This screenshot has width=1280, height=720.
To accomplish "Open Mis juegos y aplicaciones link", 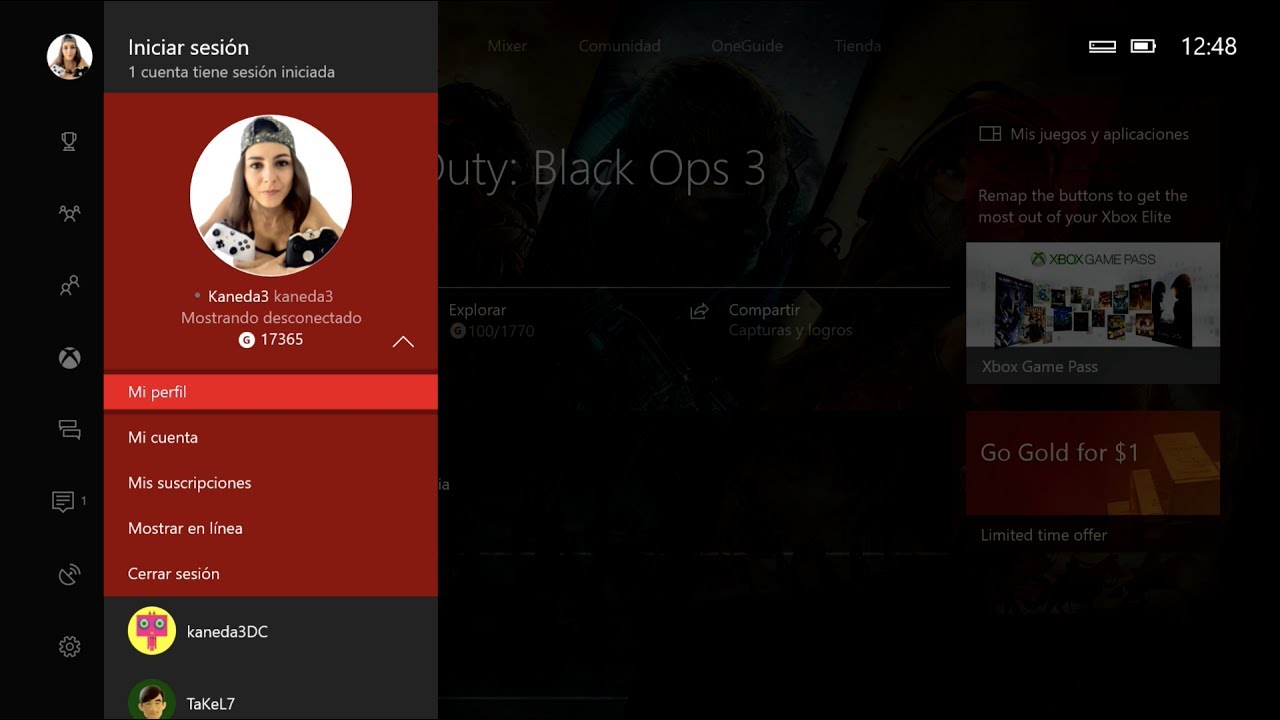I will click(1084, 134).
